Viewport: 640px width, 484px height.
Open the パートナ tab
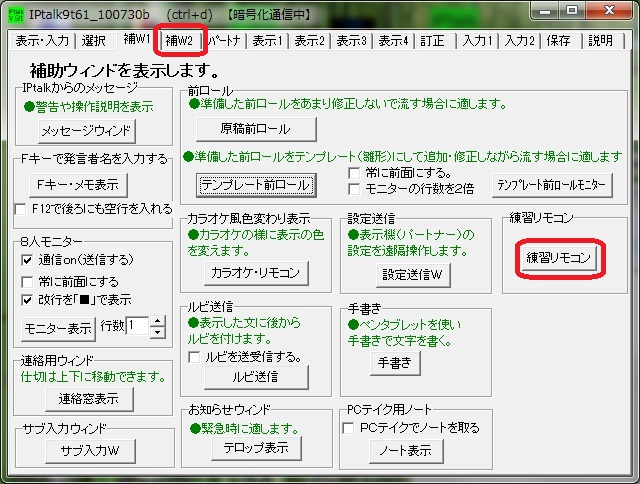pos(225,41)
